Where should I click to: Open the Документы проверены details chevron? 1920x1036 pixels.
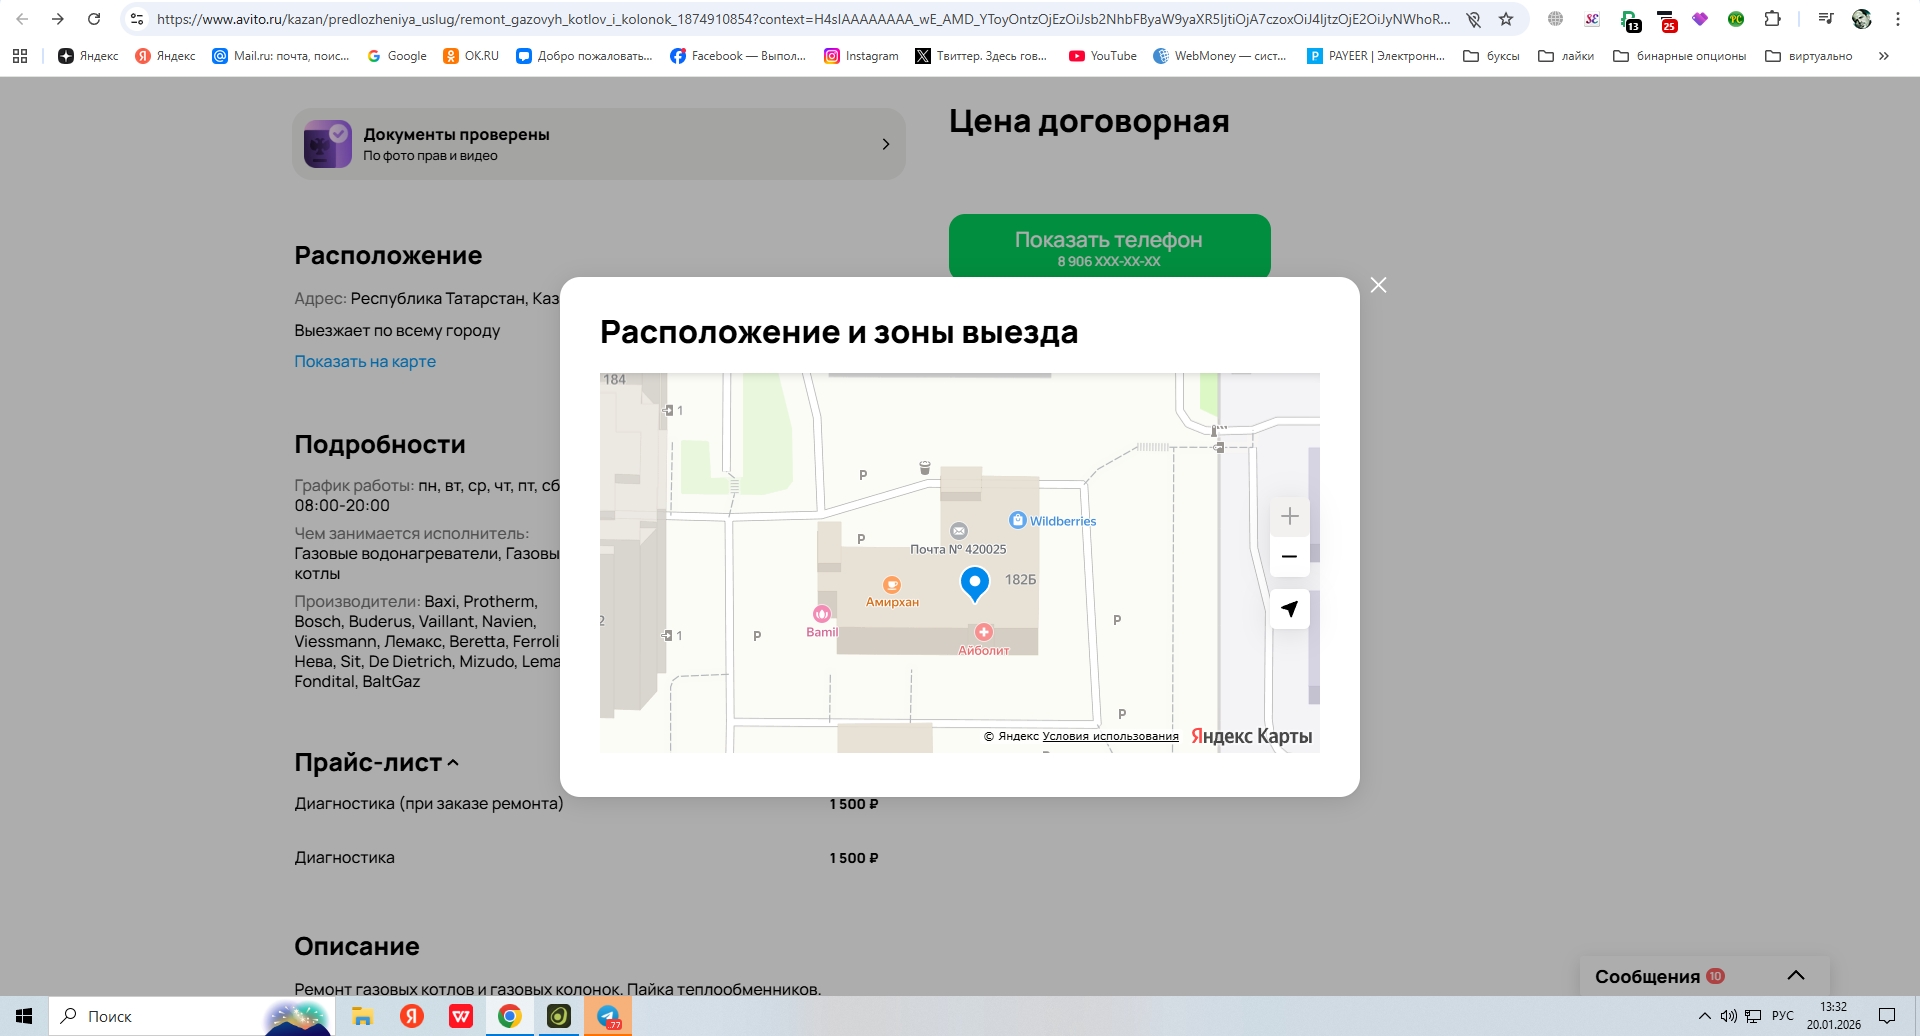click(886, 144)
